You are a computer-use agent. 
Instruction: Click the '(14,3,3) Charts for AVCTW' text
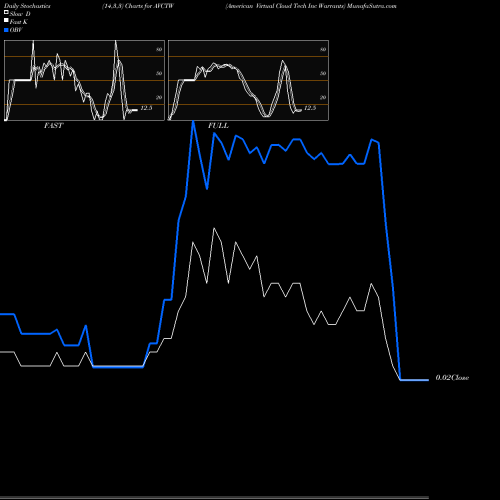point(138,6)
